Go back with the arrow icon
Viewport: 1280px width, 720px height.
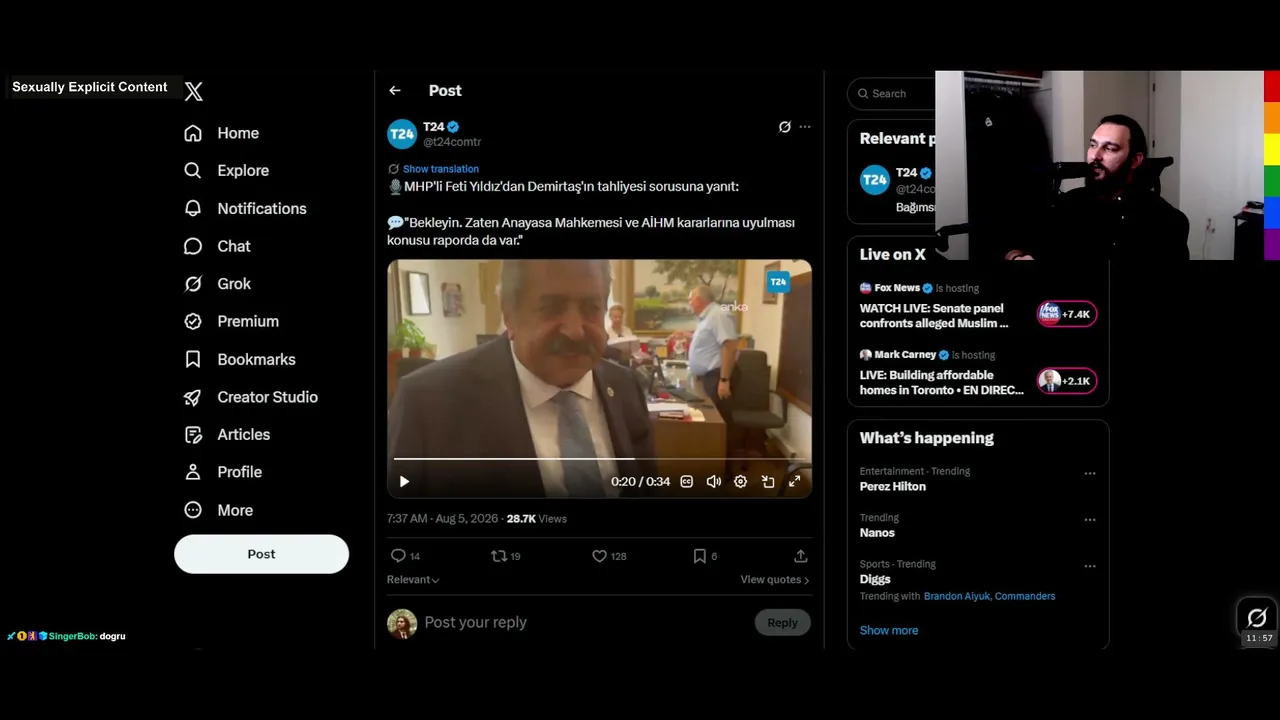[395, 91]
